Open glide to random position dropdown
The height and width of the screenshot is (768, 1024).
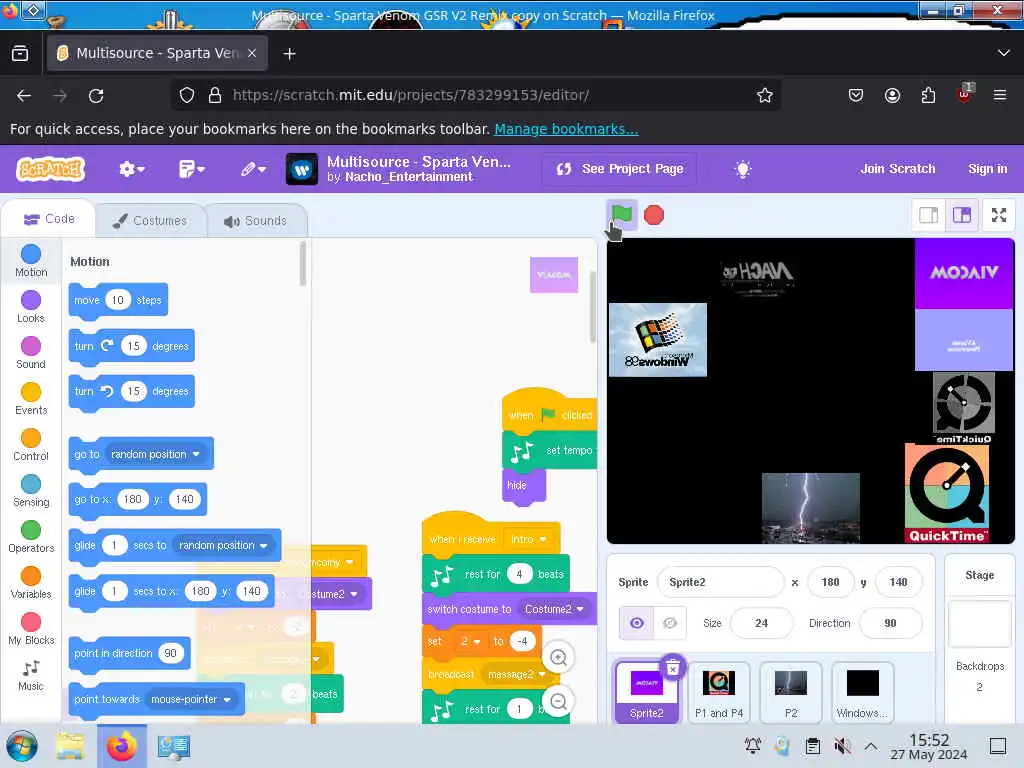click(224, 545)
